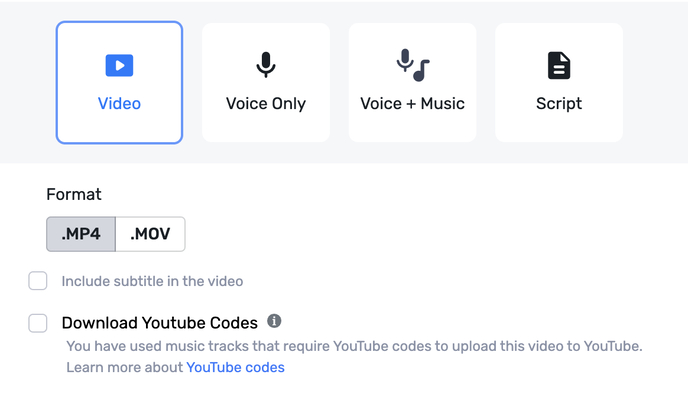Click the Voice + Music icon
Screen dimensions: 688x414
[x=412, y=66]
